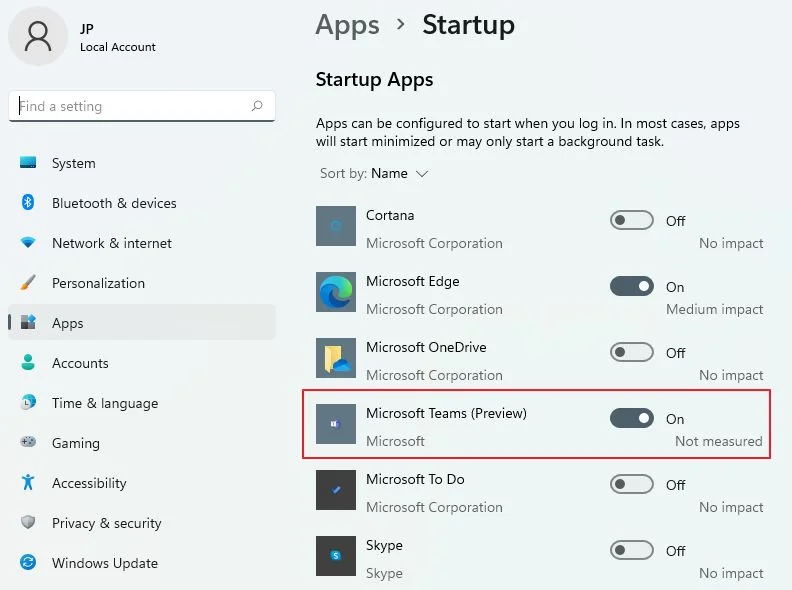Viewport: 792px width, 590px height.
Task: Click the Medium impact text
Action: pyautogui.click(x=714, y=309)
